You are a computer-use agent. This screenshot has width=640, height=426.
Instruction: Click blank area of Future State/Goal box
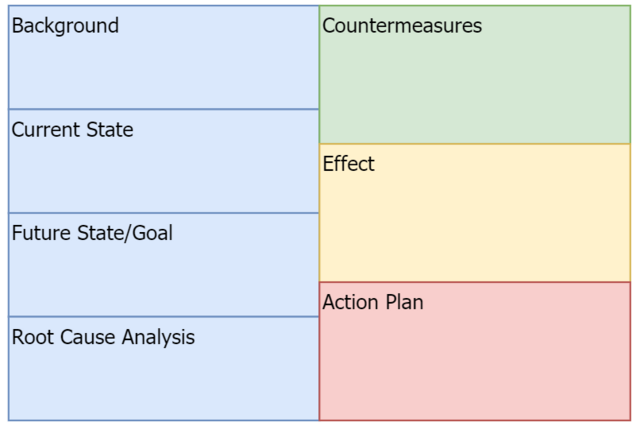click(163, 279)
